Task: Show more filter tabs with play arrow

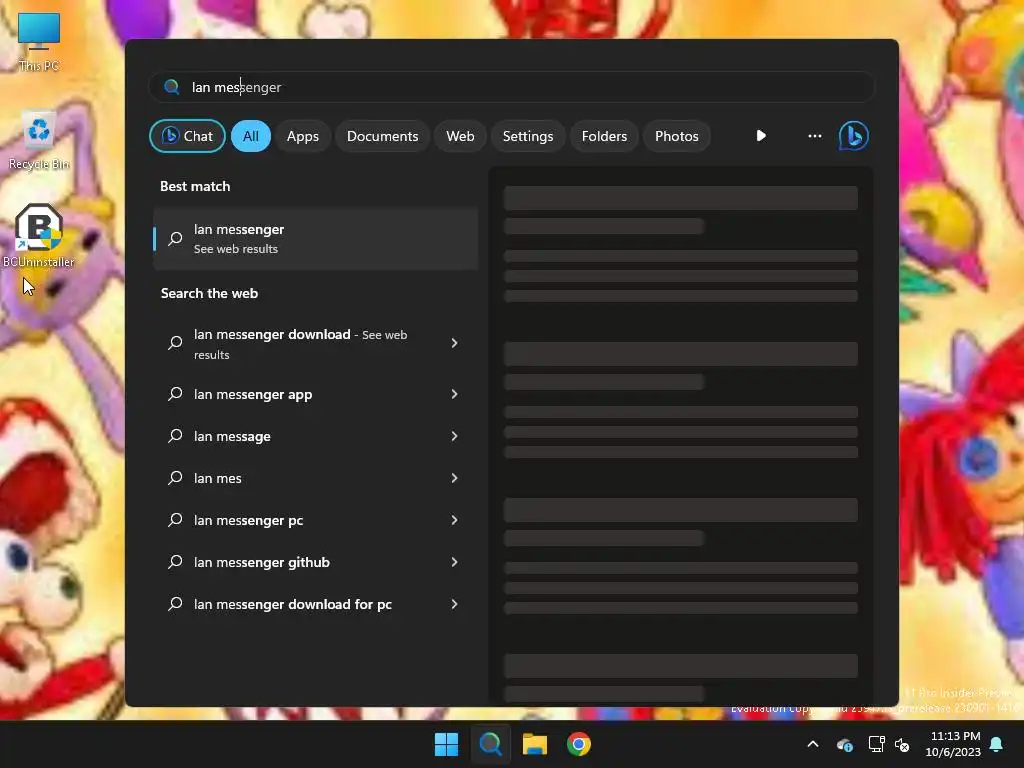Action: point(761,136)
